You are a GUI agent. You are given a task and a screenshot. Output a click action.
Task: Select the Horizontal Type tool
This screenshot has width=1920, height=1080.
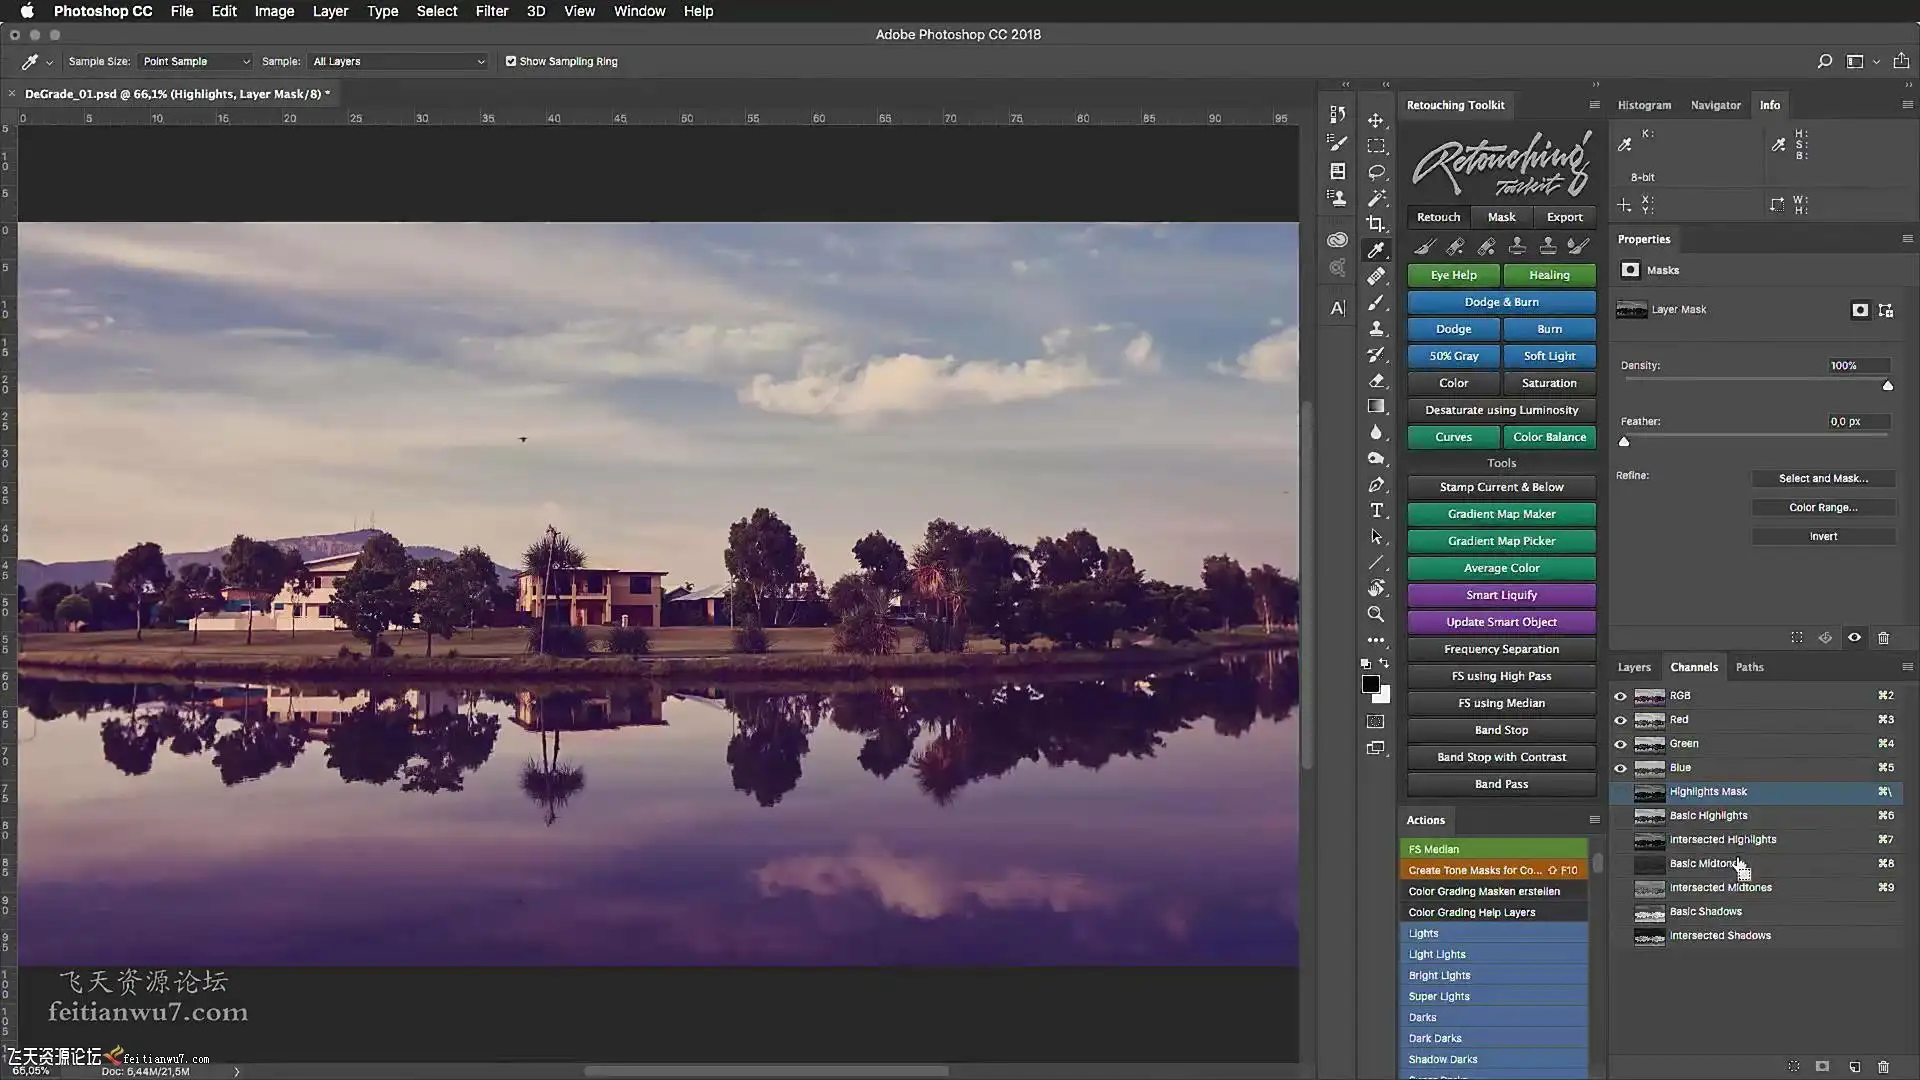coord(1376,510)
